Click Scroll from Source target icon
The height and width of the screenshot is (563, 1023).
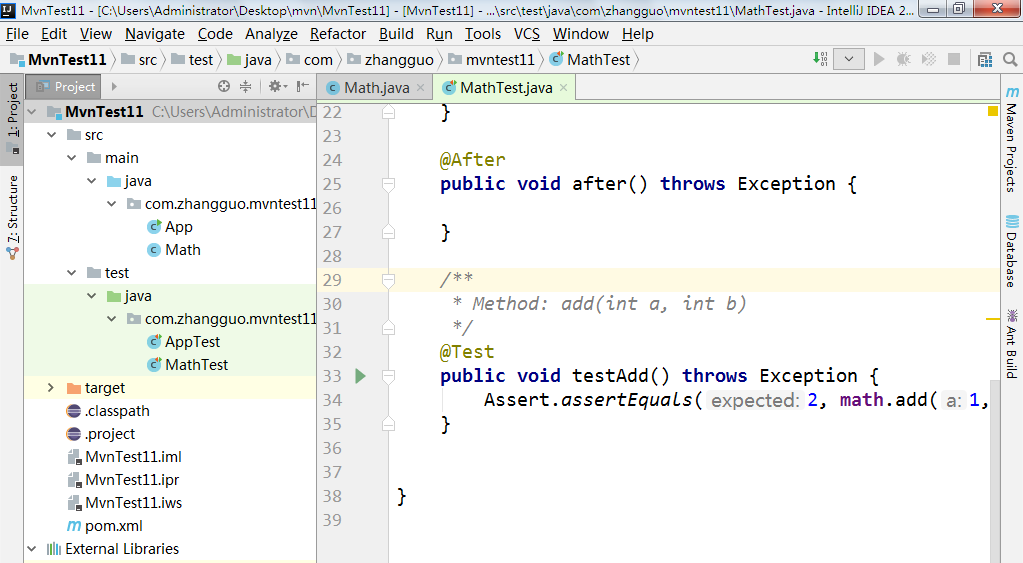coord(224,86)
